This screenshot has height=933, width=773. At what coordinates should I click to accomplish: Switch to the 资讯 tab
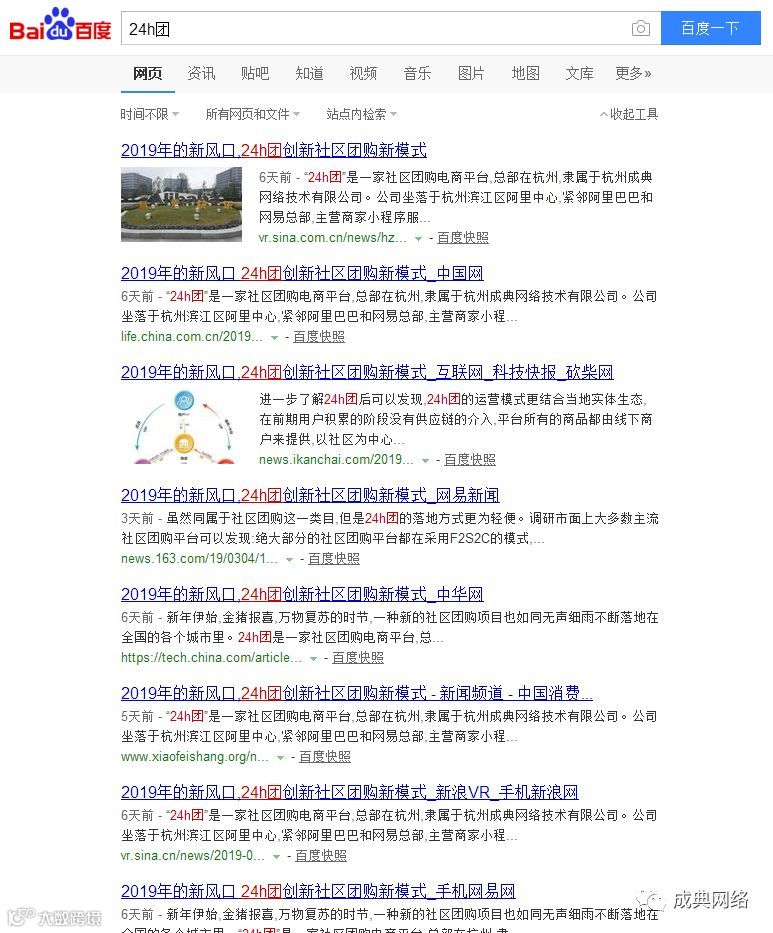[201, 73]
